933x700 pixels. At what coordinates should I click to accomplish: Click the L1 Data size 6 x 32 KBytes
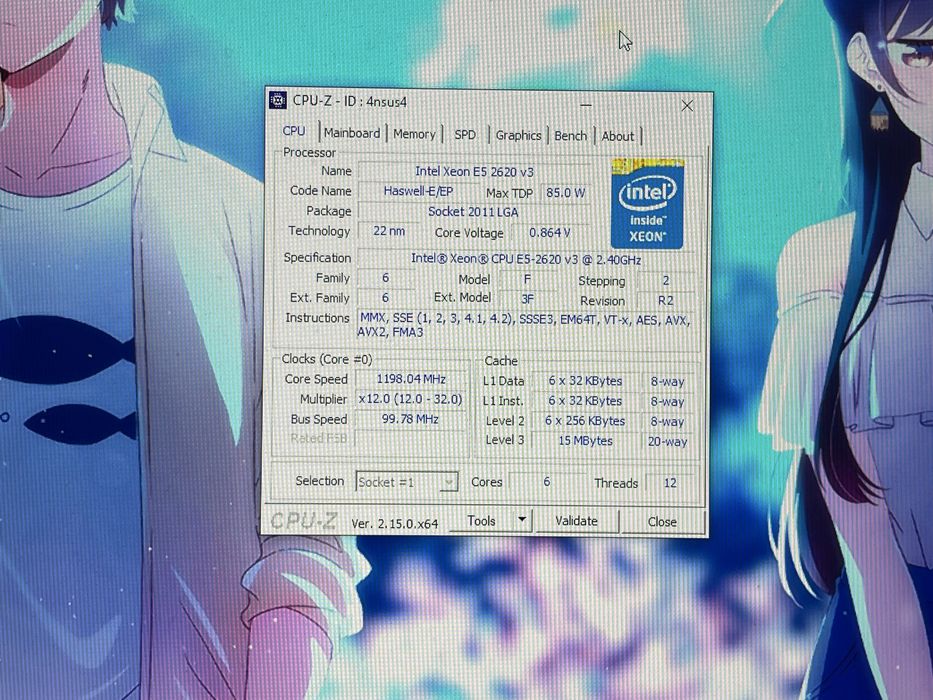pyautogui.click(x=585, y=381)
